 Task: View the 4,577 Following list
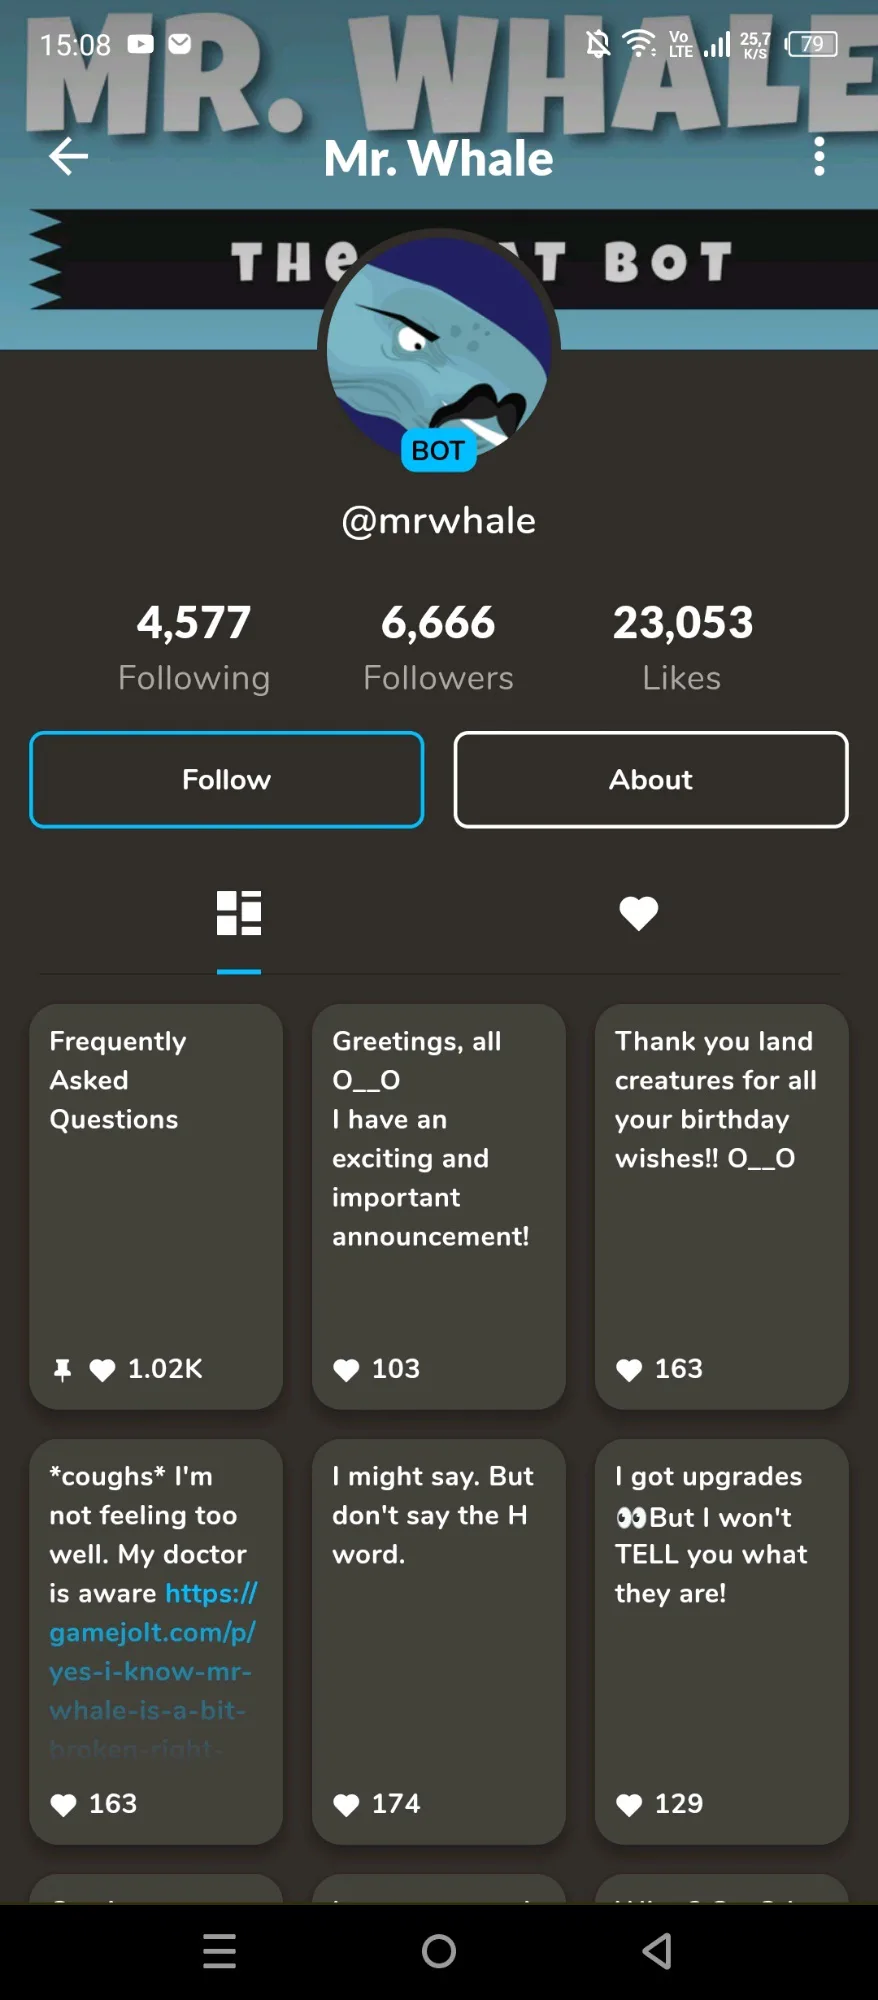tap(194, 646)
